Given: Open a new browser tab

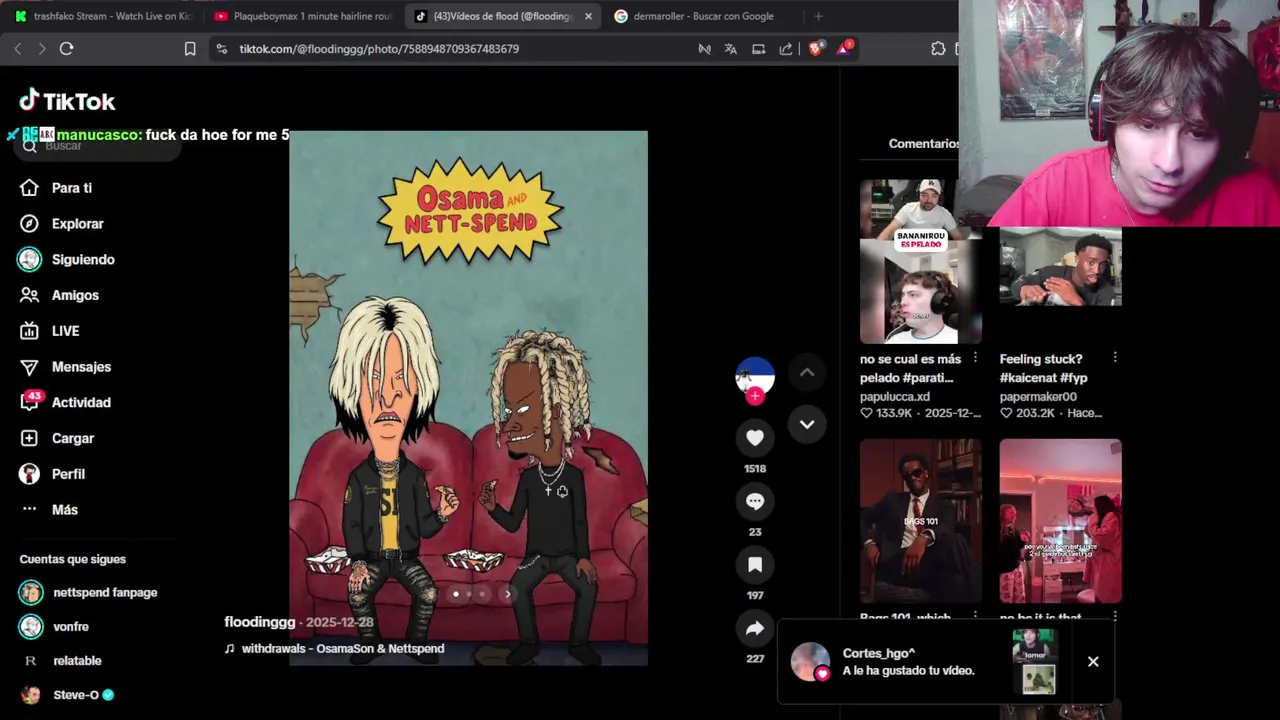Looking at the screenshot, I should [818, 16].
